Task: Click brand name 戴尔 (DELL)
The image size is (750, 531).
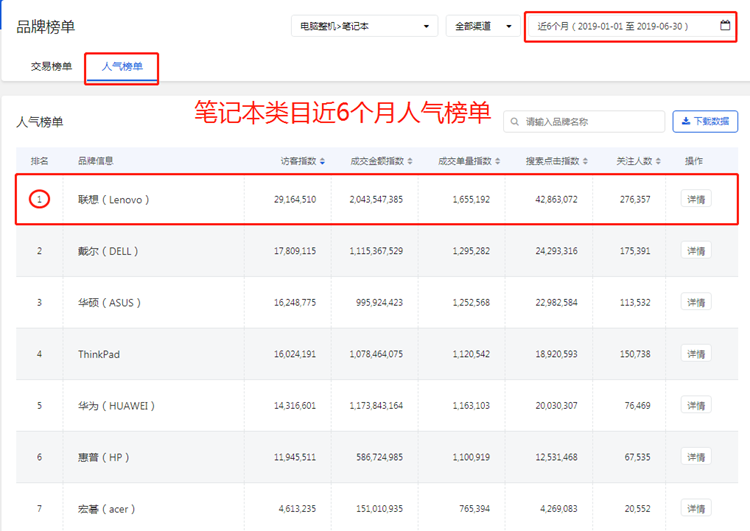Action: [108, 251]
